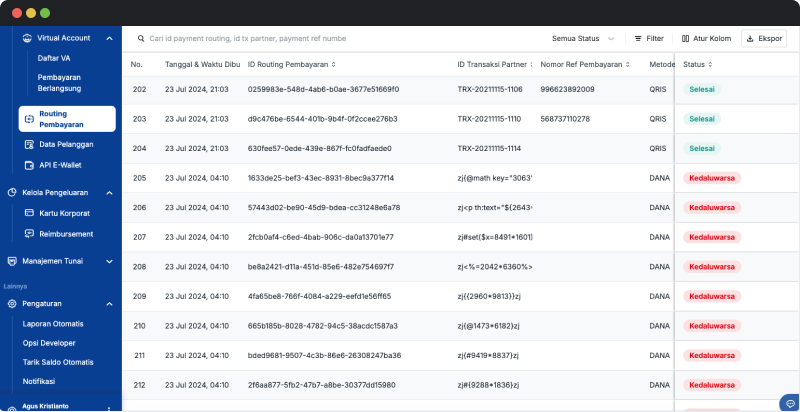
Task: Open Data Pelanggan menu item
Action: click(x=66, y=145)
